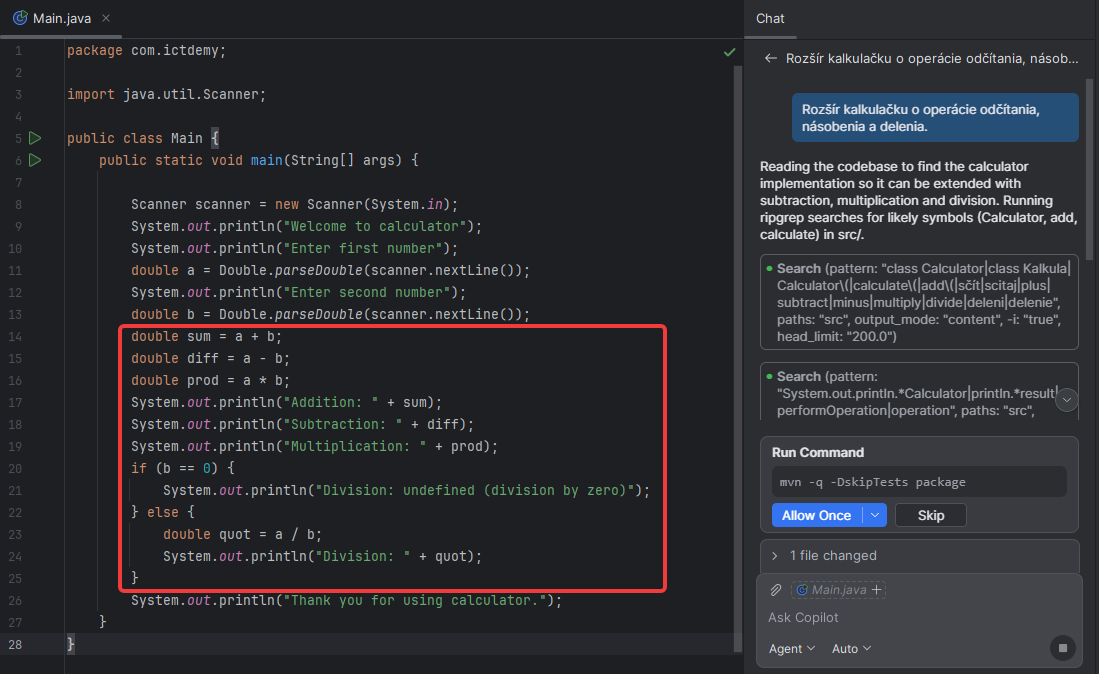Click the "Run Command" heading
Image resolution: width=1099 pixels, height=674 pixels.
(x=818, y=453)
